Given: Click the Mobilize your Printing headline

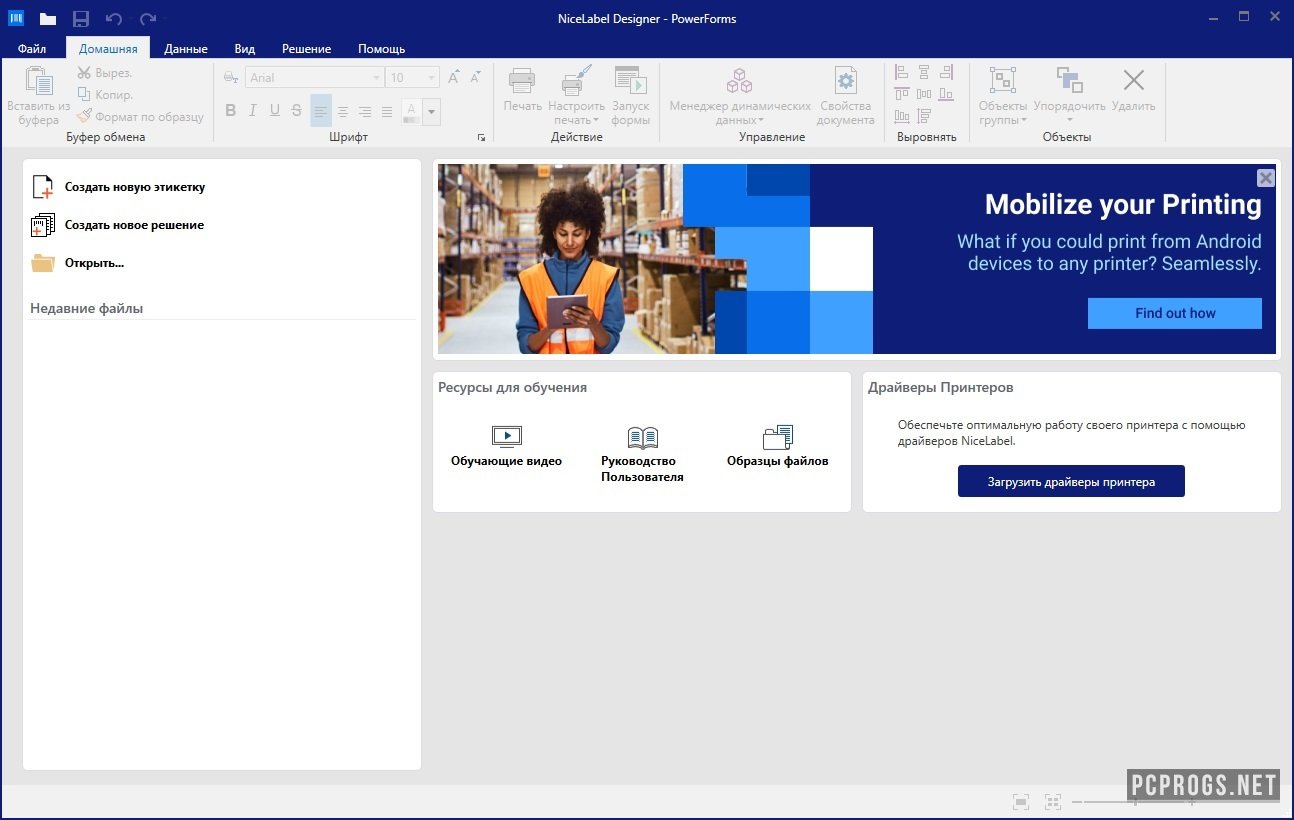Looking at the screenshot, I should (1123, 204).
